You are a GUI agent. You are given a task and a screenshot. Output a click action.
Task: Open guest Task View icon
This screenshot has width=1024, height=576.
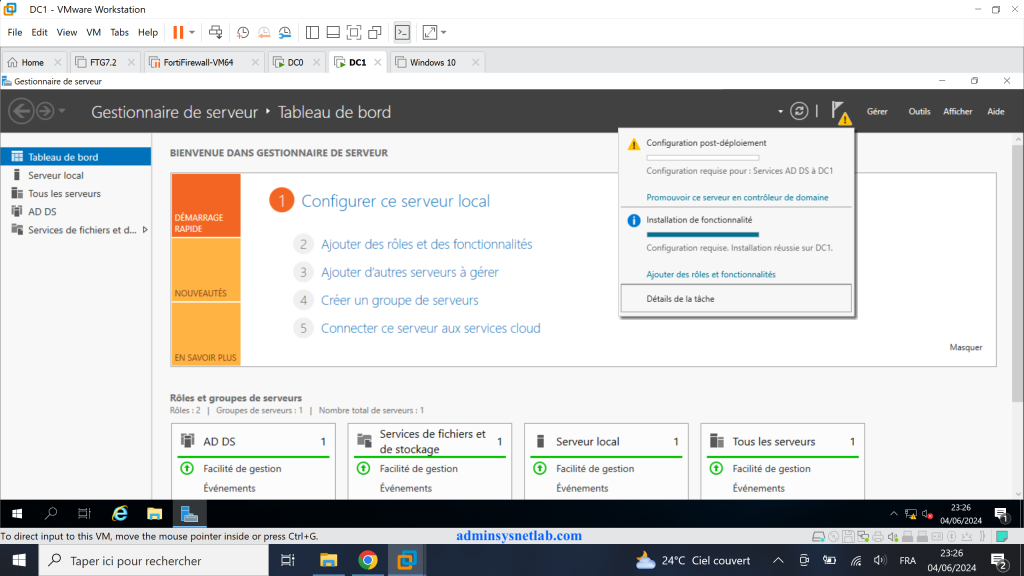(84, 514)
